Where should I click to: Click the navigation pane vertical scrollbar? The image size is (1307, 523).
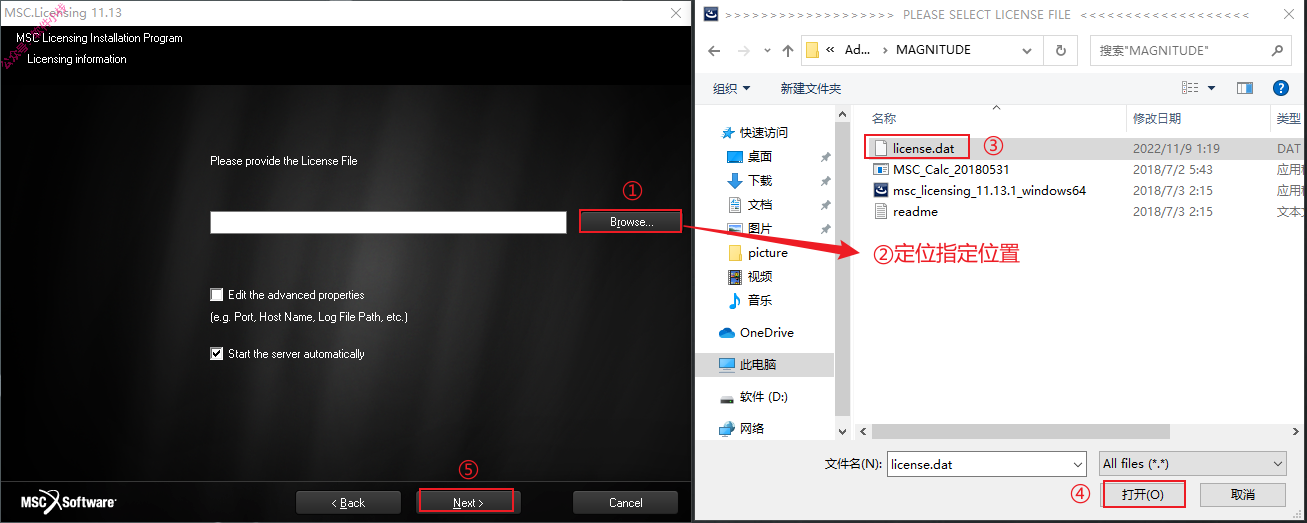(842, 270)
